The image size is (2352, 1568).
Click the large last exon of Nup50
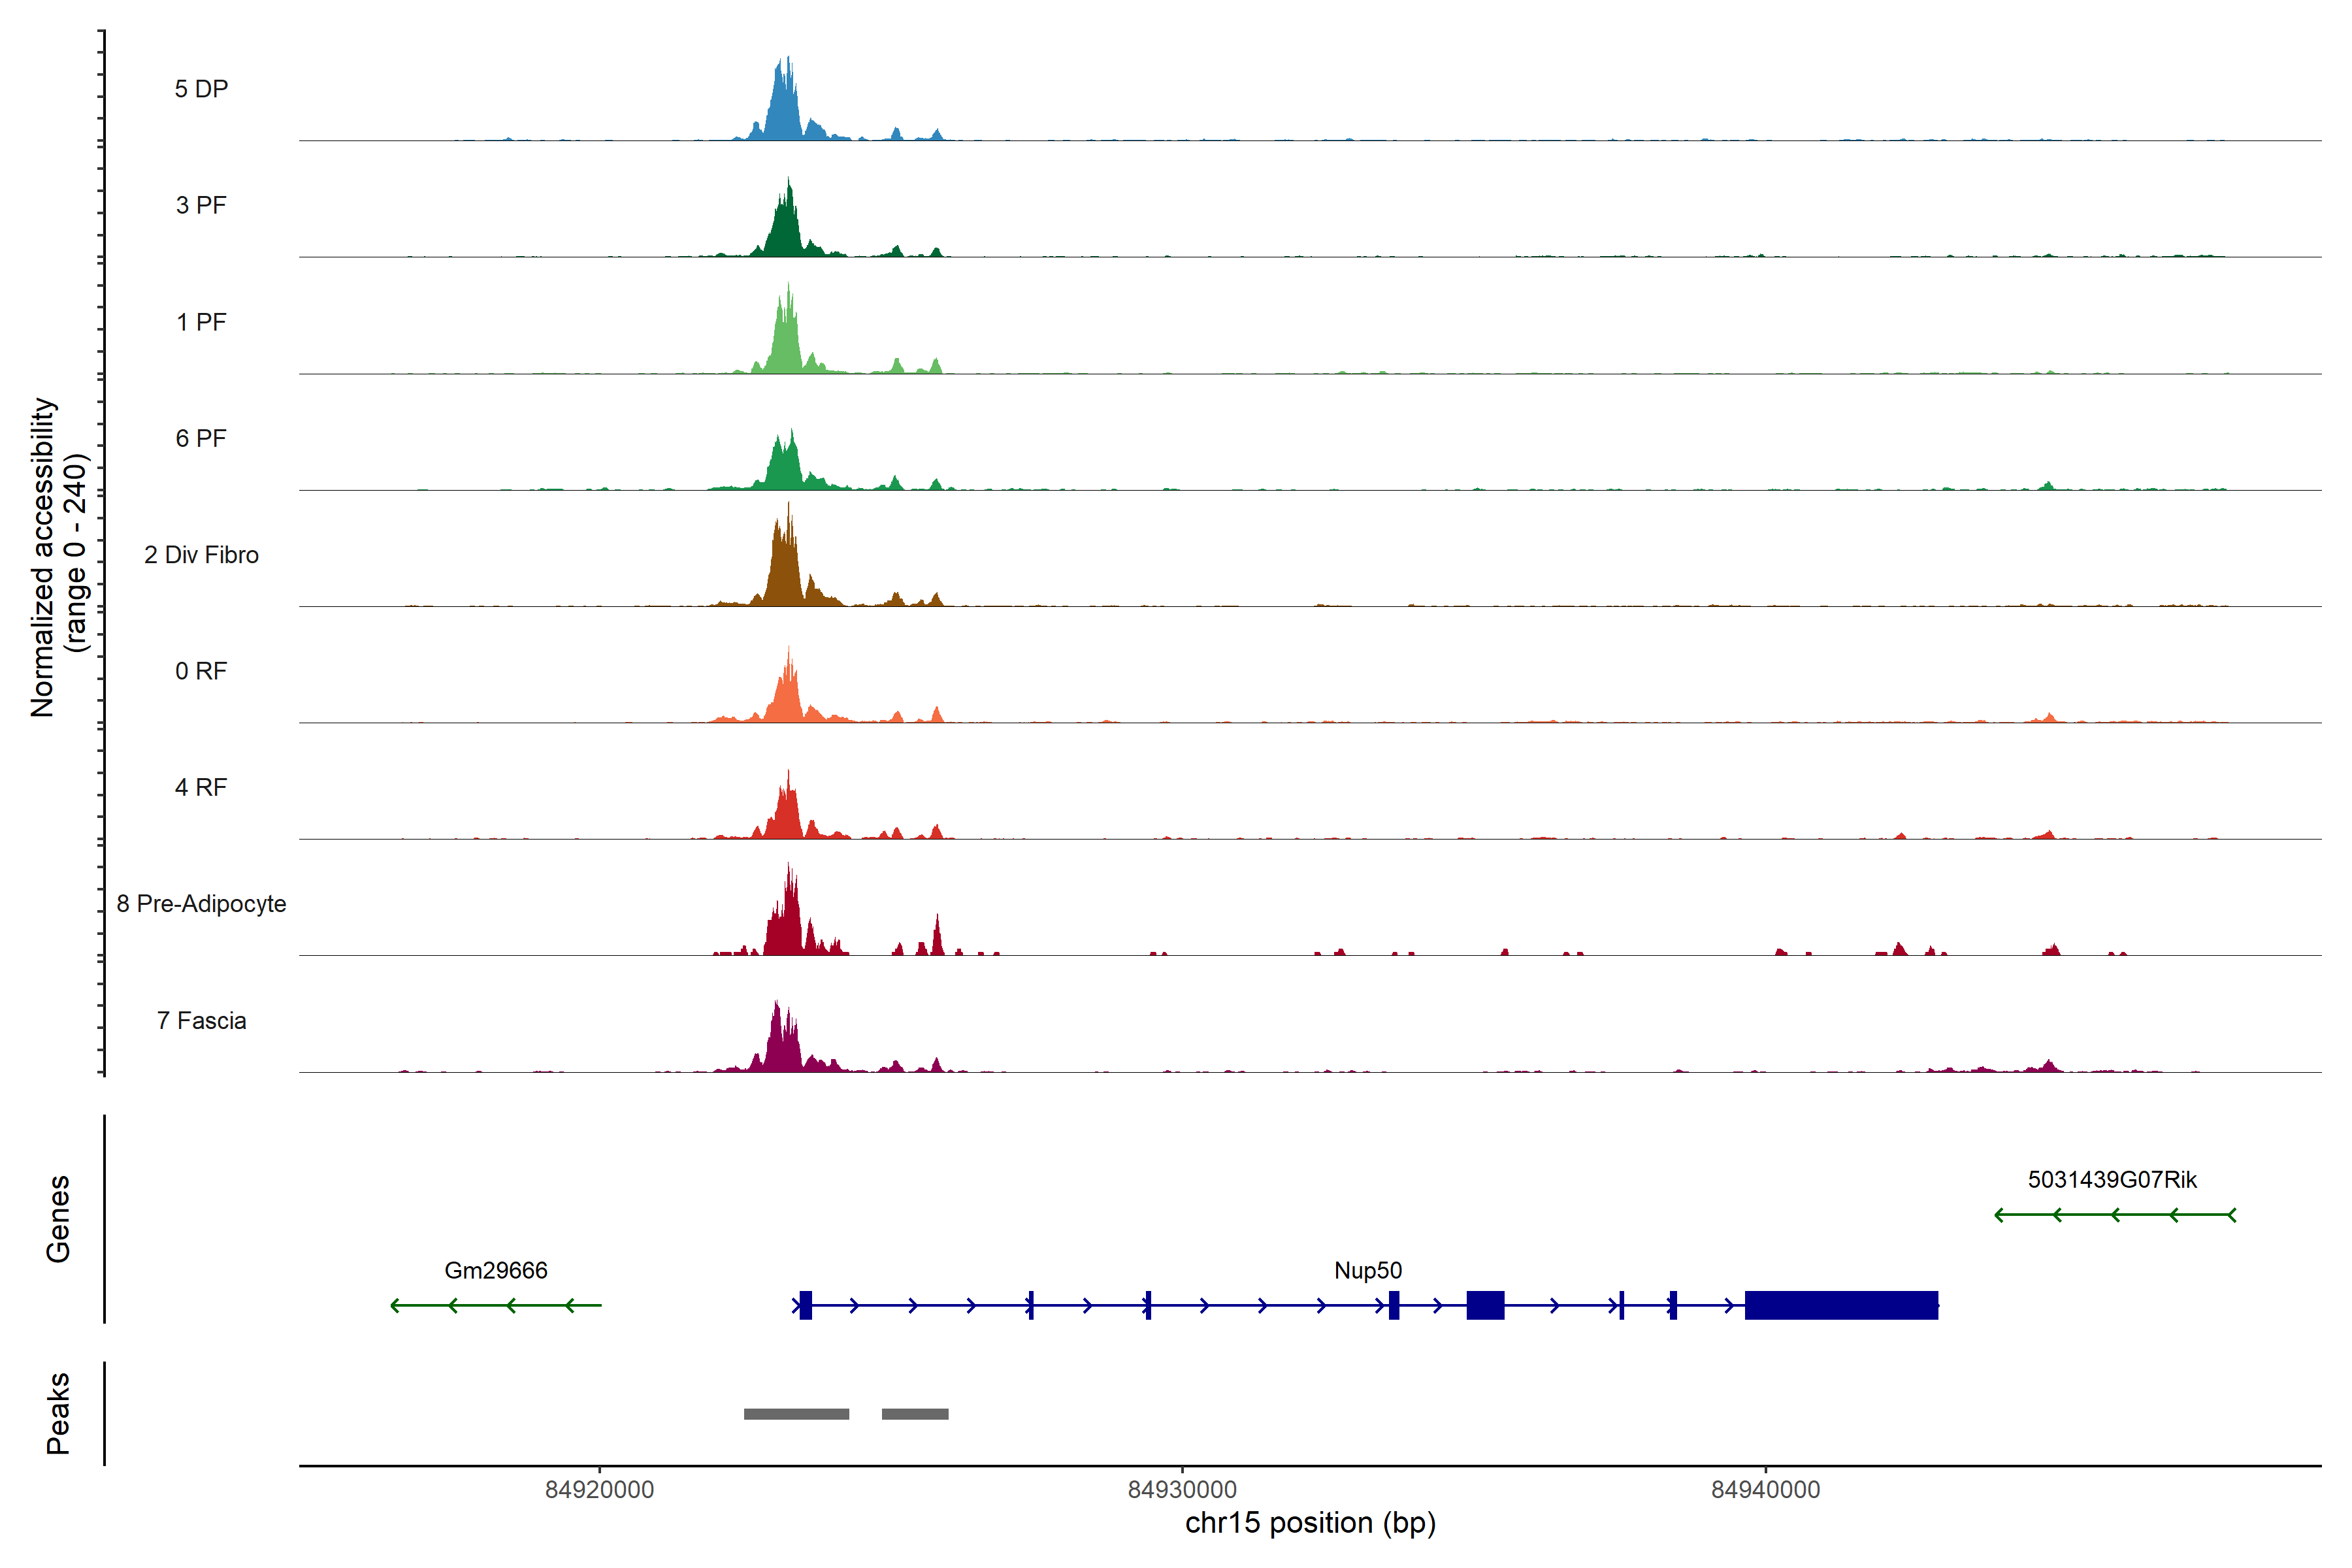[1841, 1305]
